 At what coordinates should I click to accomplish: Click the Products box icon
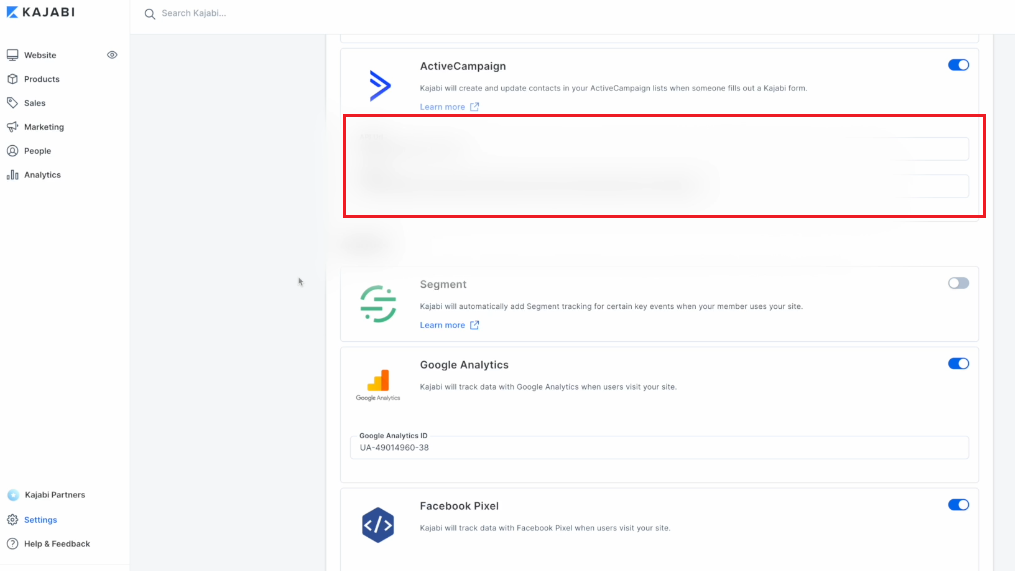[x=12, y=79]
